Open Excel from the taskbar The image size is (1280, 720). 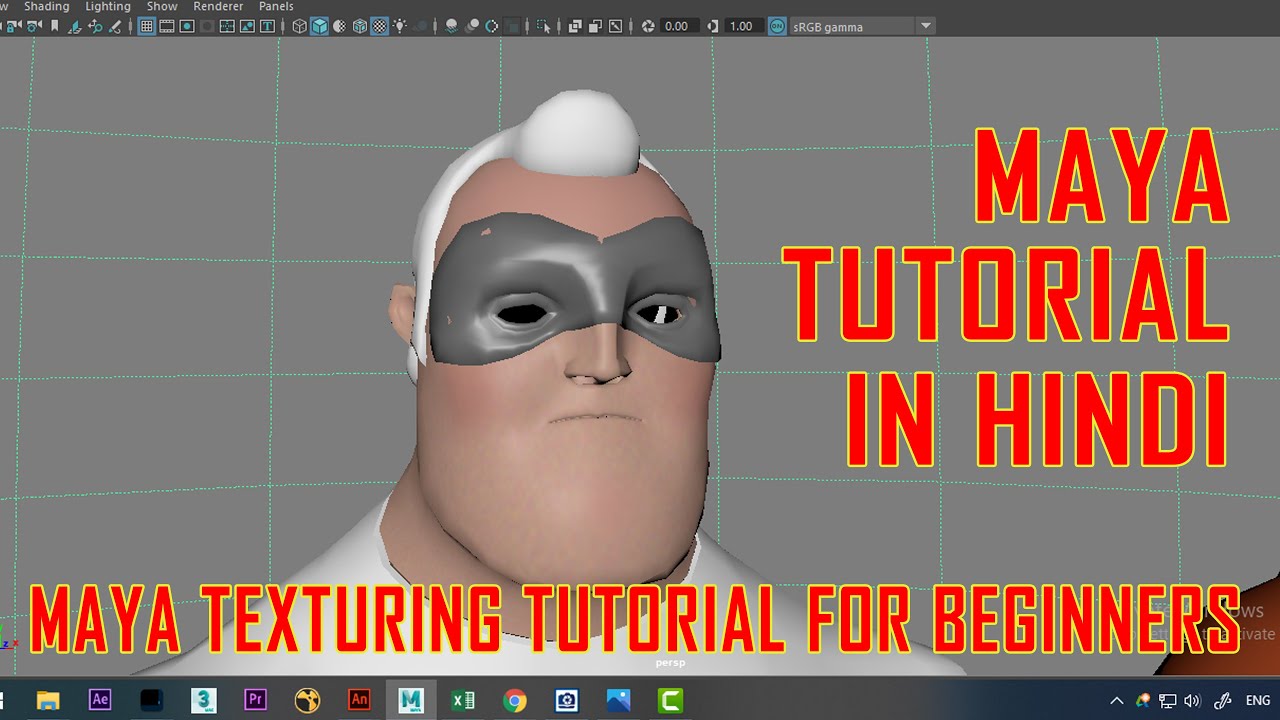click(463, 700)
